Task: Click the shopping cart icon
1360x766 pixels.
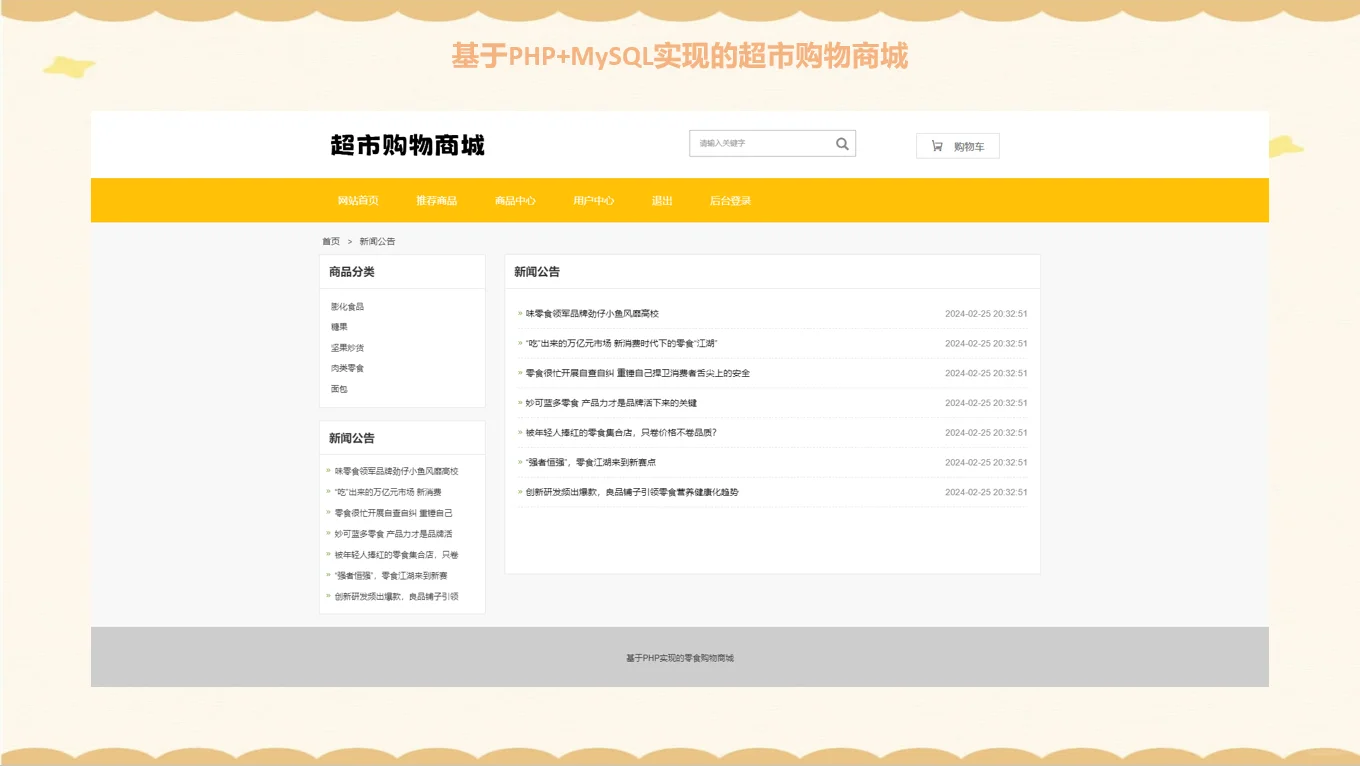Action: 935,145
